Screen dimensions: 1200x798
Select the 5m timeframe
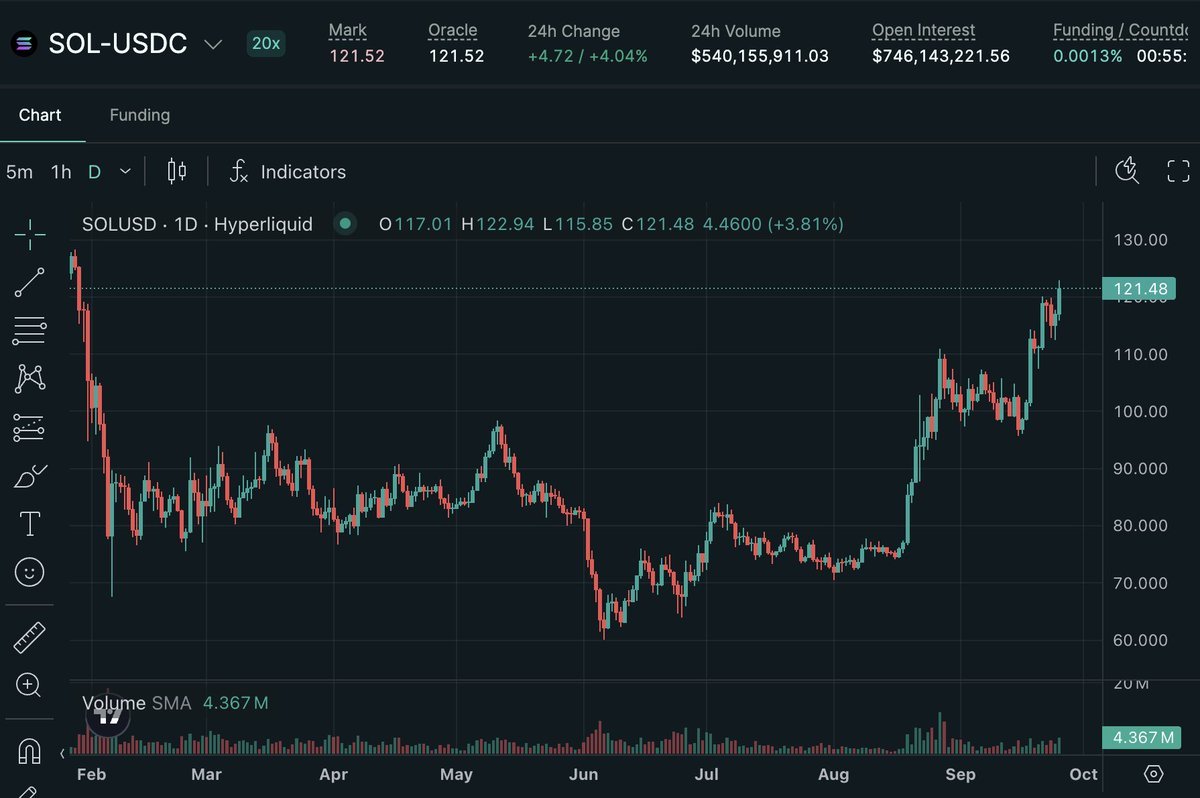click(x=19, y=172)
